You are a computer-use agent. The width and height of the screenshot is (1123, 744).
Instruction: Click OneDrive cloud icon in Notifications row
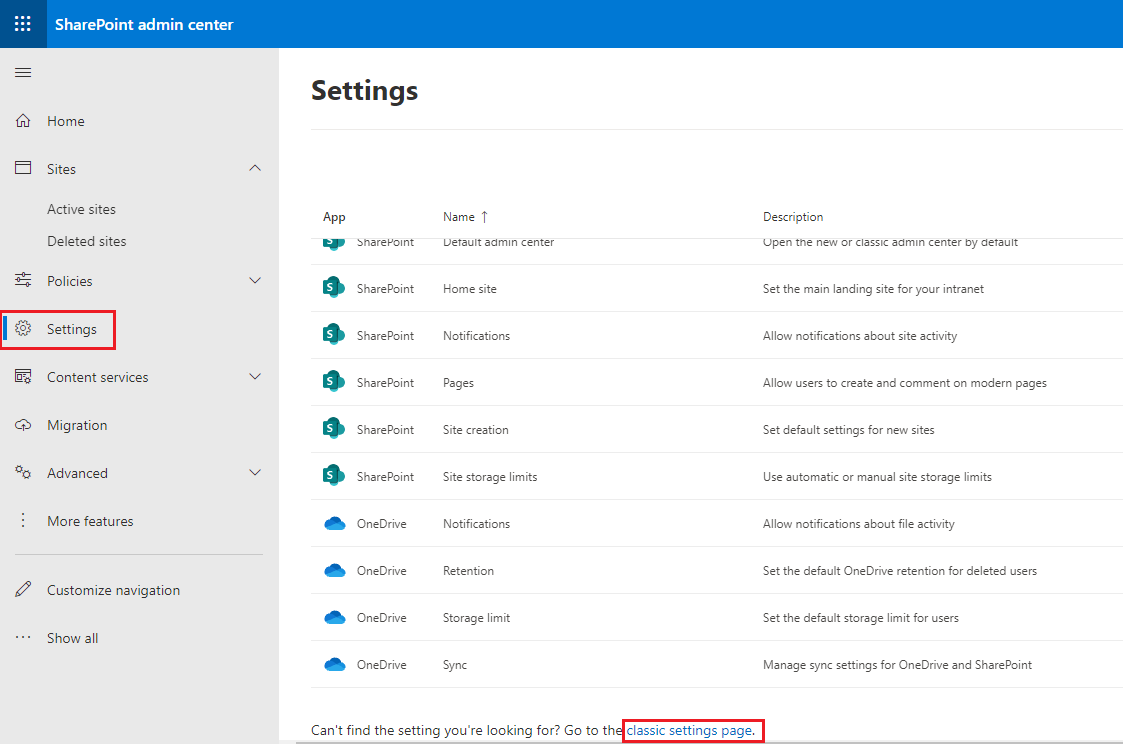[x=334, y=523]
